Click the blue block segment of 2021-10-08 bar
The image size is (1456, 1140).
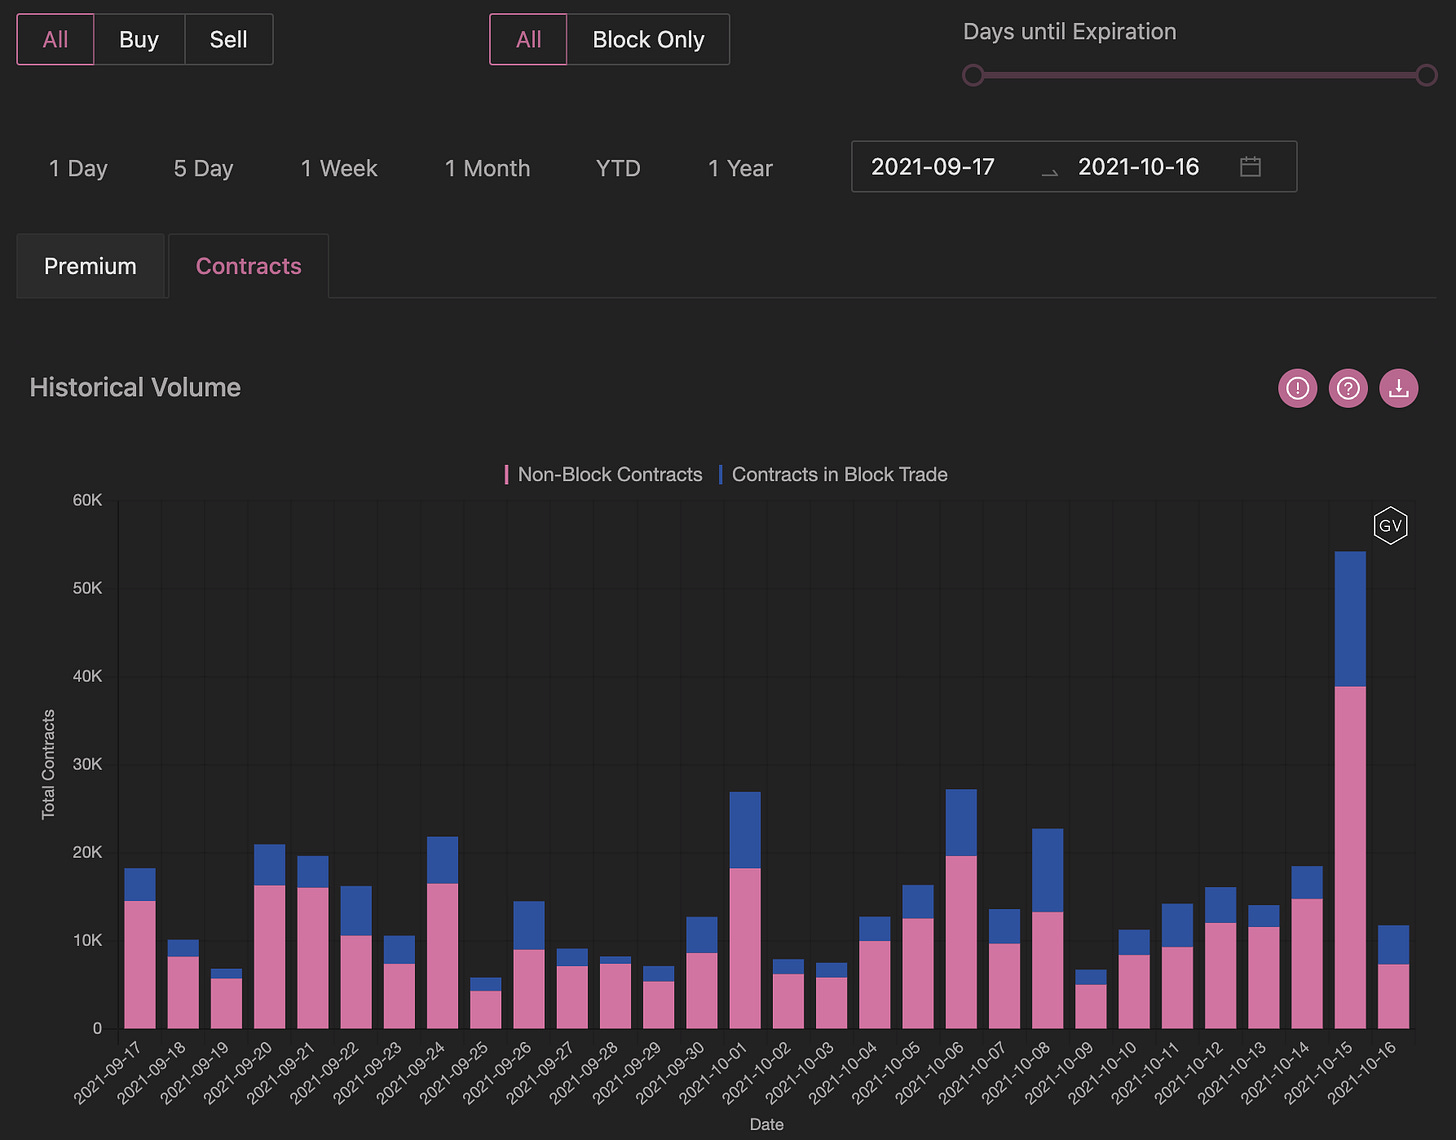(1047, 870)
